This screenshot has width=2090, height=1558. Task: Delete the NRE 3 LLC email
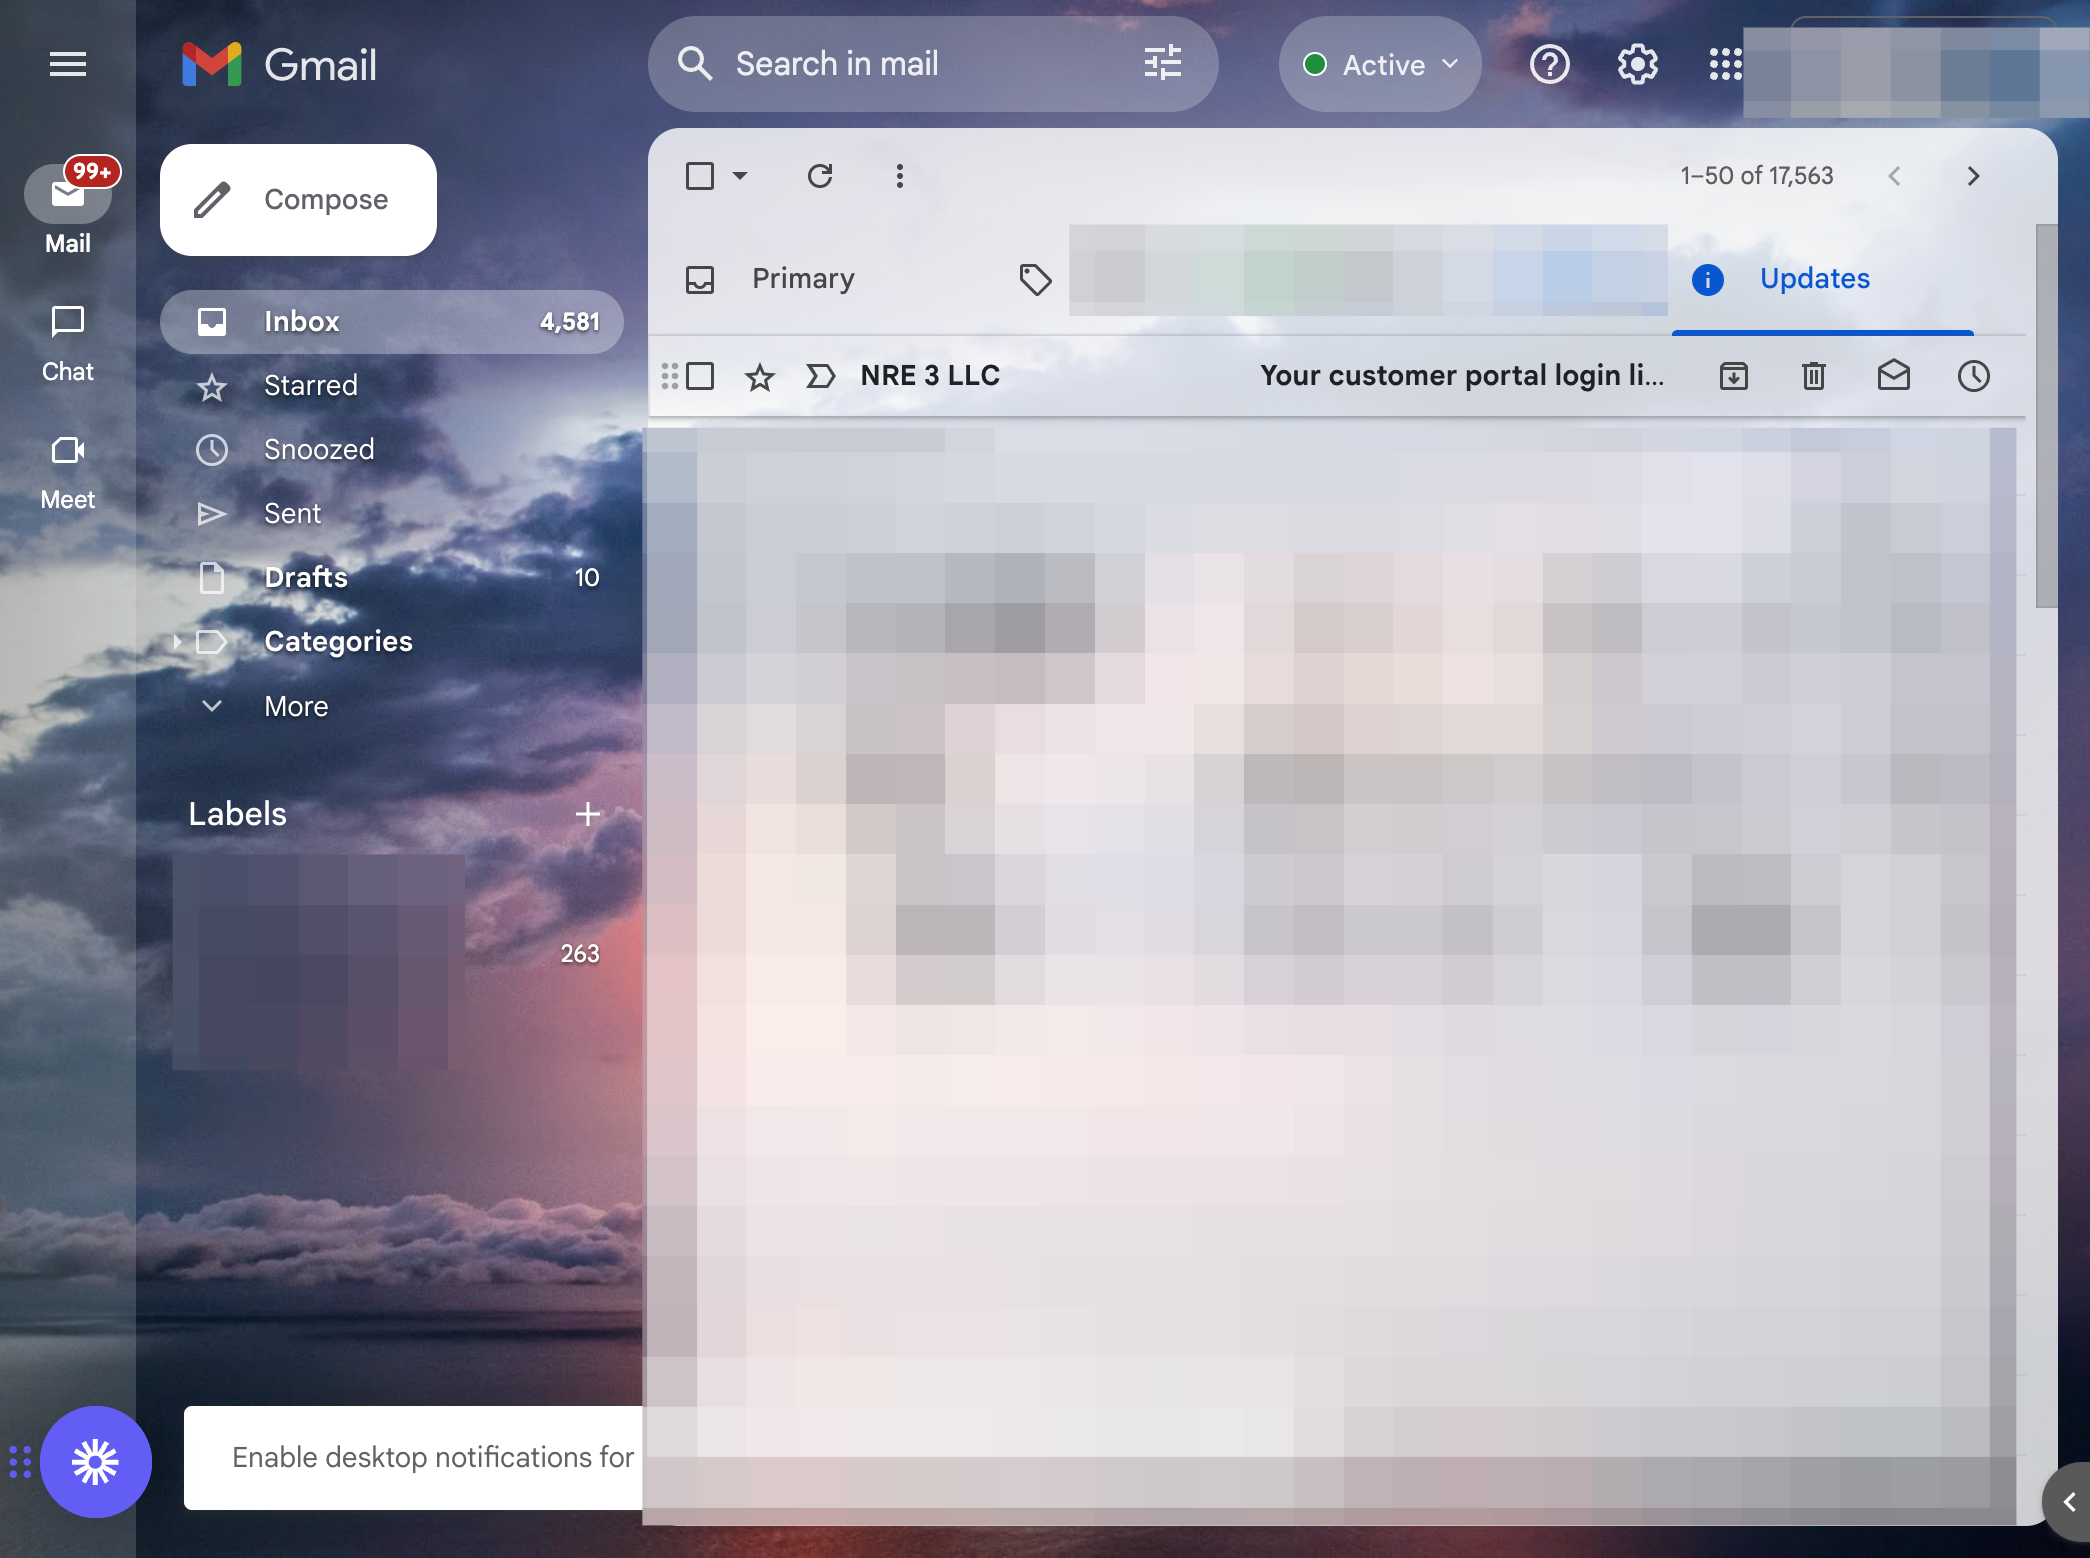click(x=1814, y=376)
